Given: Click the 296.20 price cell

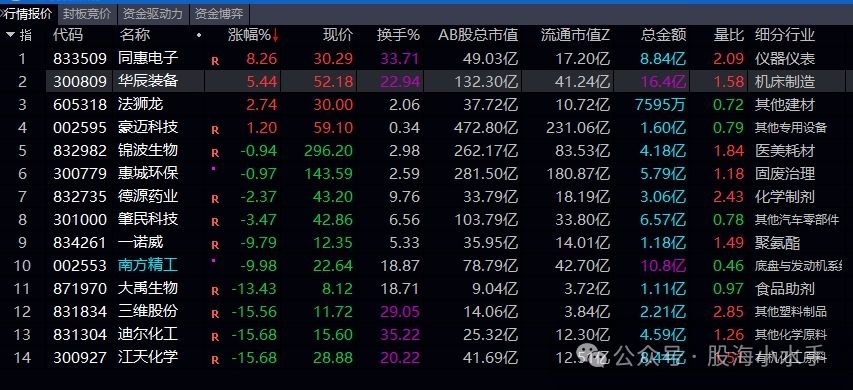Looking at the screenshot, I should tap(328, 150).
